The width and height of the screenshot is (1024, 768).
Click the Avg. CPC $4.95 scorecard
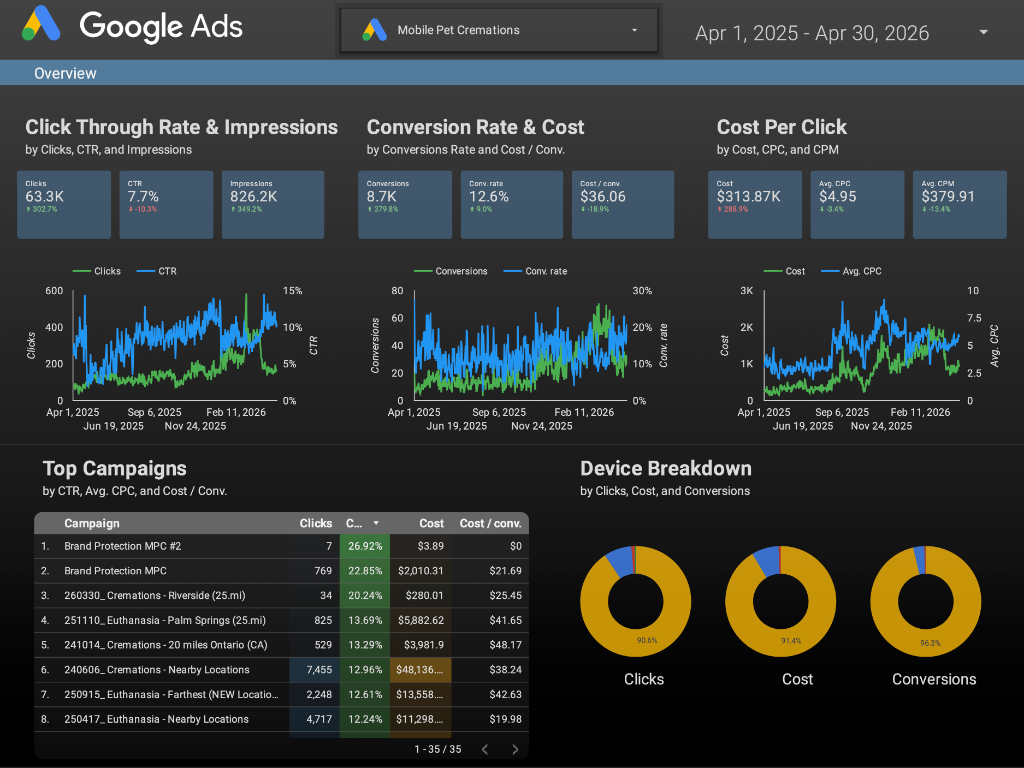pos(857,204)
